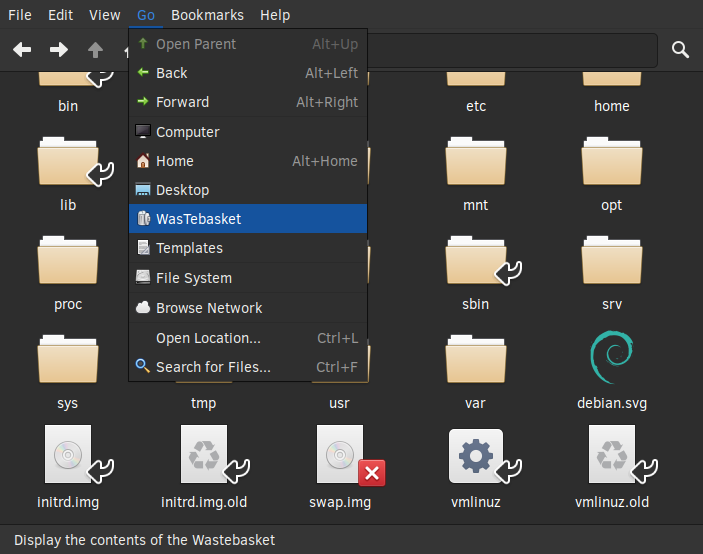Screen dimensions: 703x554
Task: Click the back arrow toolbar button
Action: point(22,50)
